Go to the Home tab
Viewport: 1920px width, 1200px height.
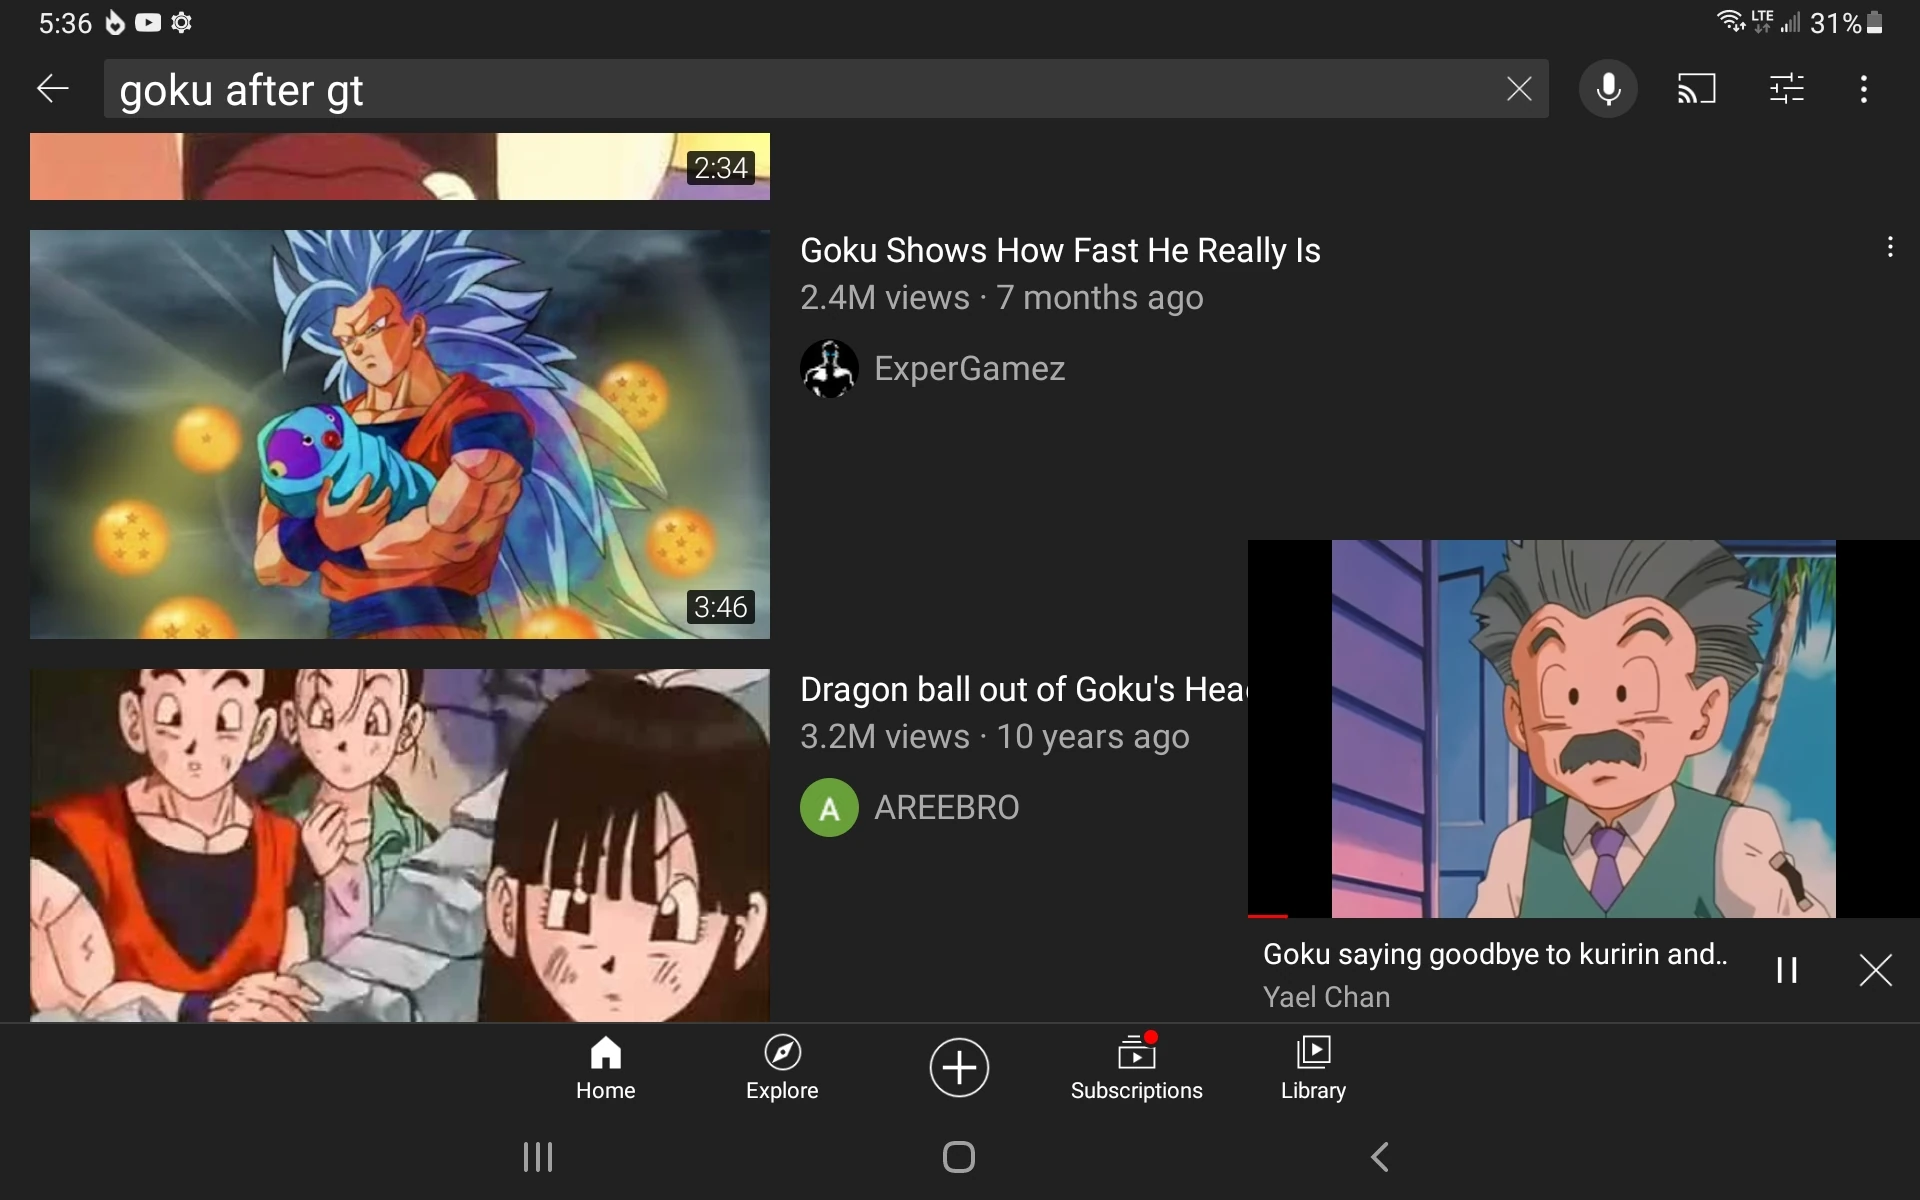click(605, 1068)
